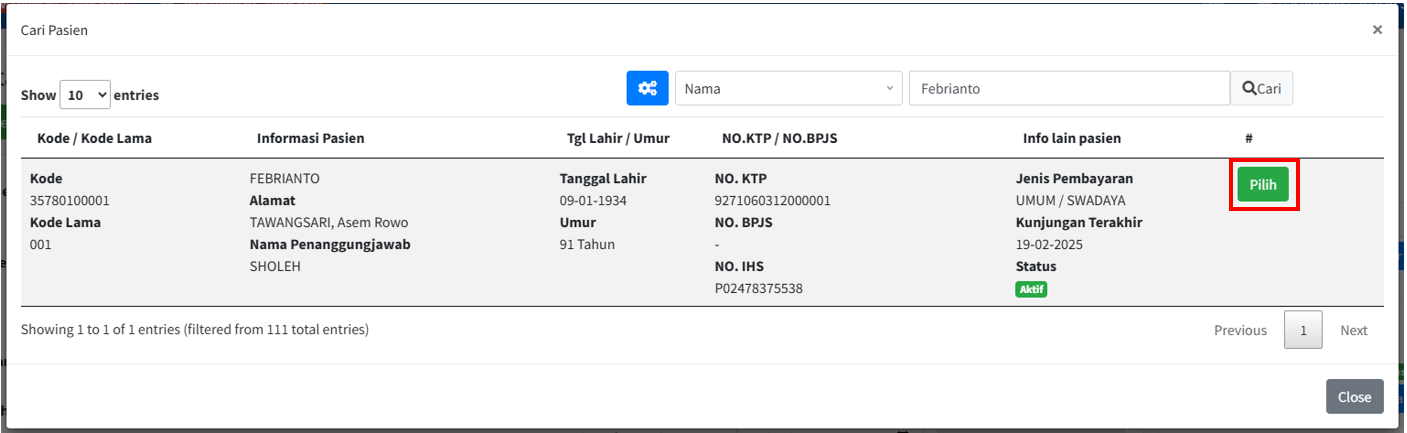Sort by Tgl Lahir / Umur column
The height and width of the screenshot is (433, 1407).
(x=617, y=138)
